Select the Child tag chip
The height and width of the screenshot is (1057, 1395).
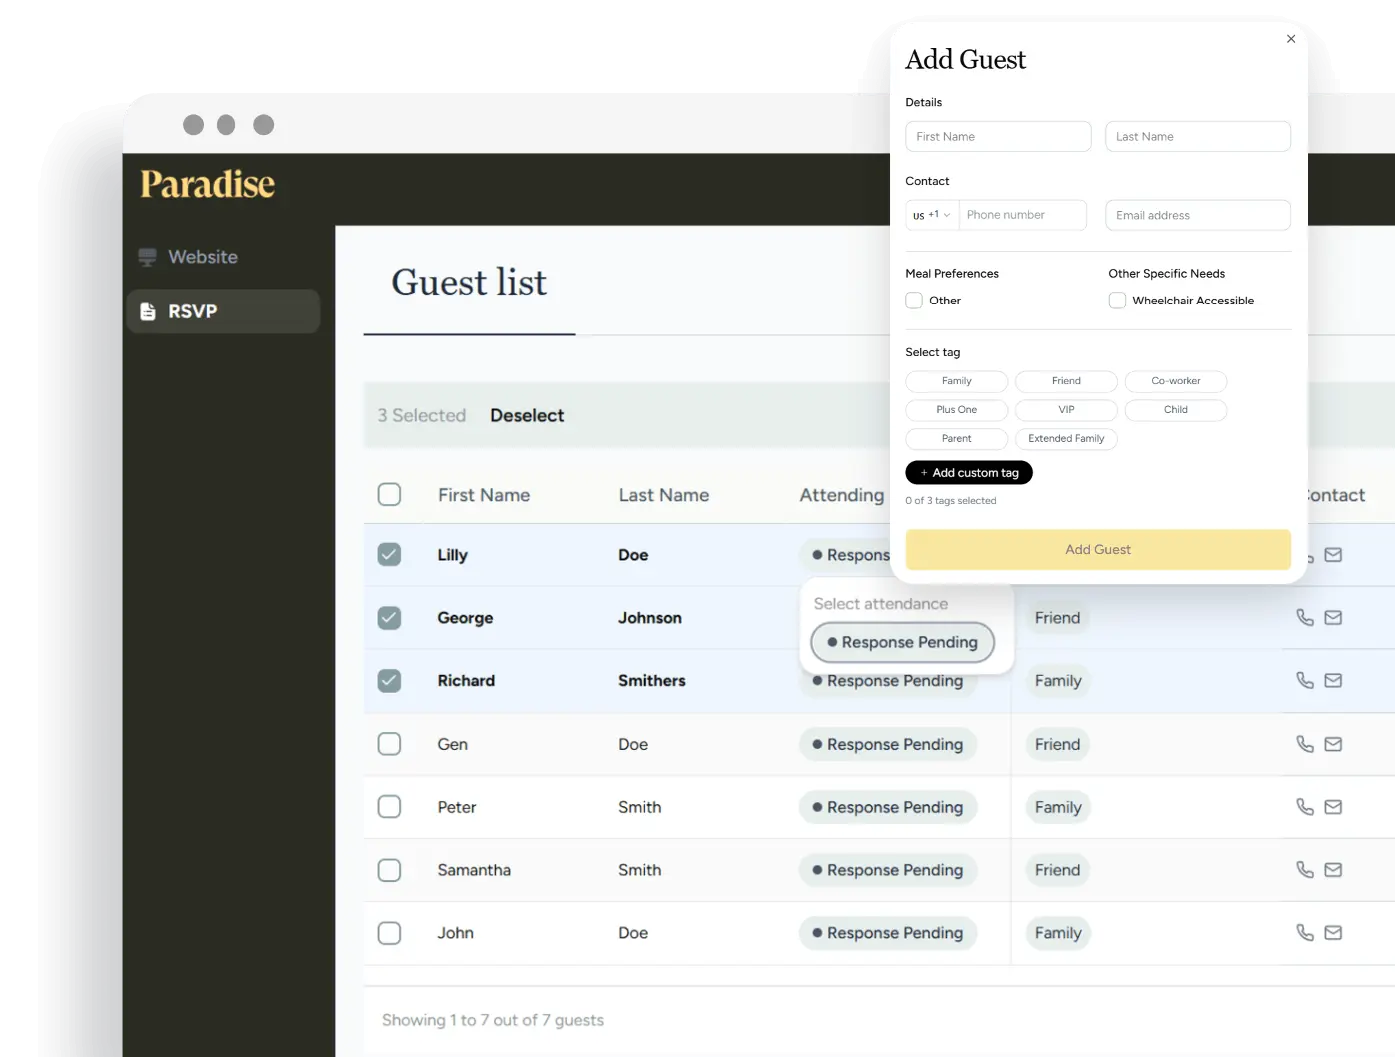point(1176,410)
